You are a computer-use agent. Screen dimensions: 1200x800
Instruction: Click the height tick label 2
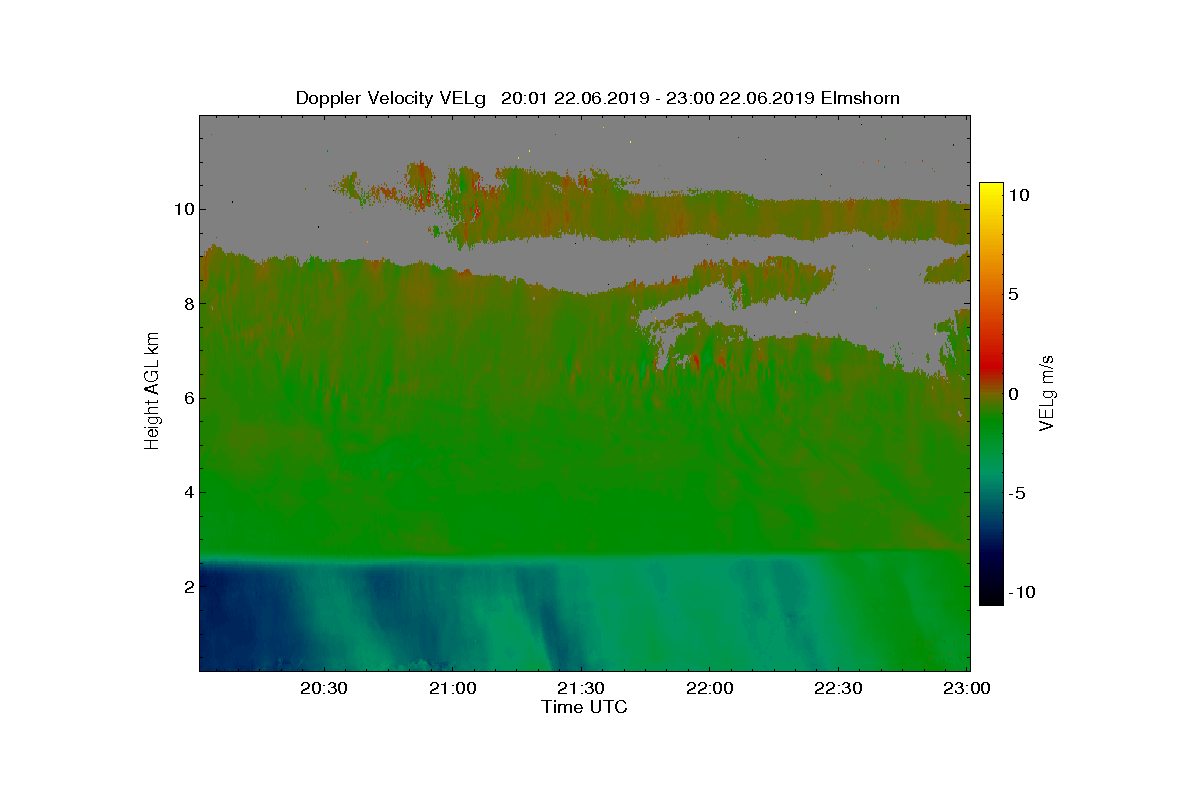(x=187, y=586)
